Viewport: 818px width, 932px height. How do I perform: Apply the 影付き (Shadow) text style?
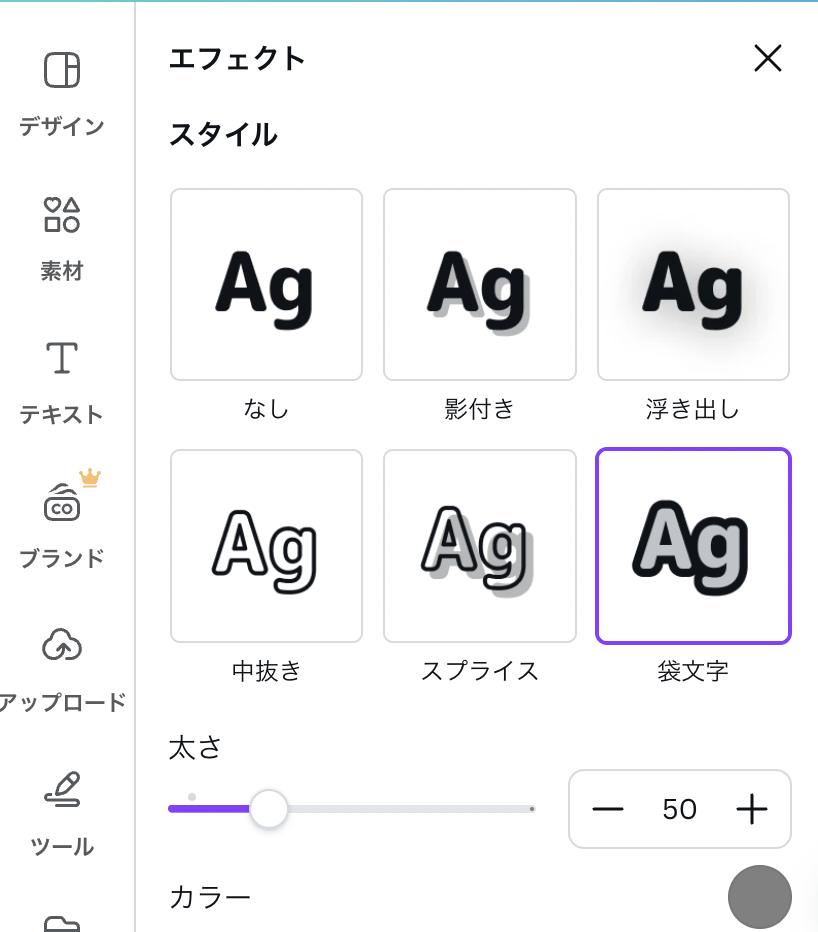tap(480, 285)
